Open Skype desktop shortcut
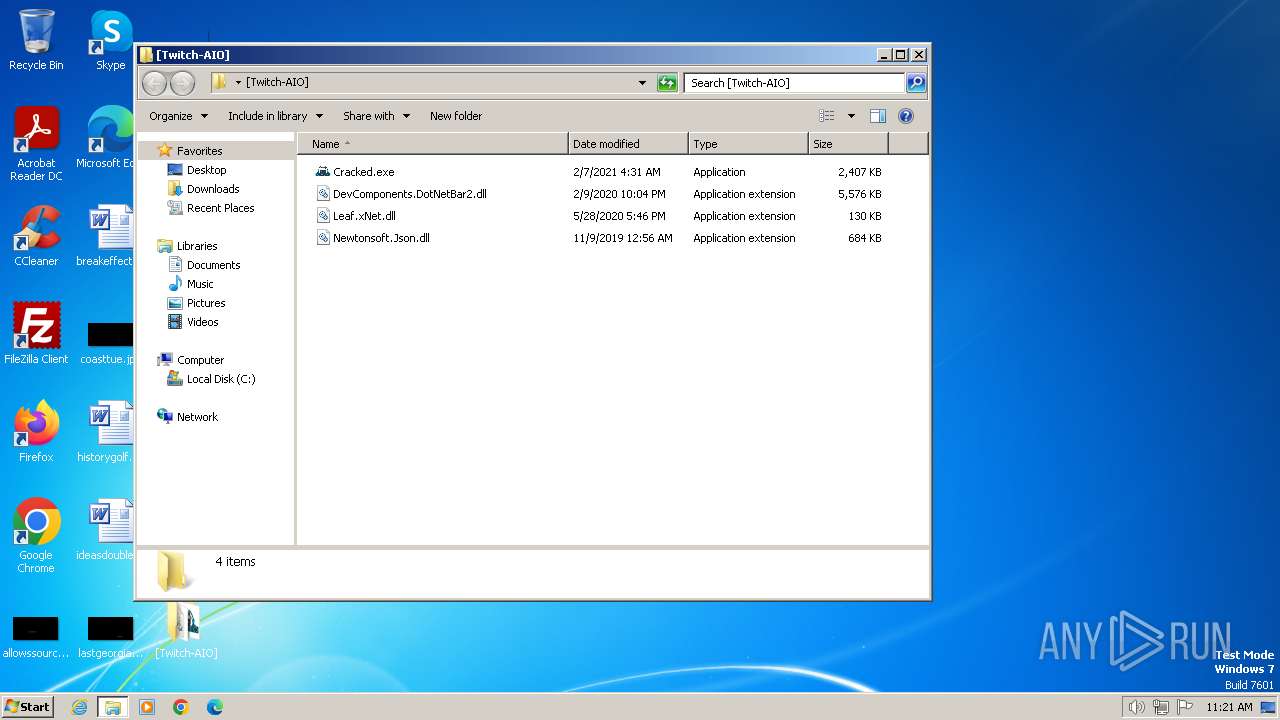This screenshot has height=720, width=1280. [110, 40]
